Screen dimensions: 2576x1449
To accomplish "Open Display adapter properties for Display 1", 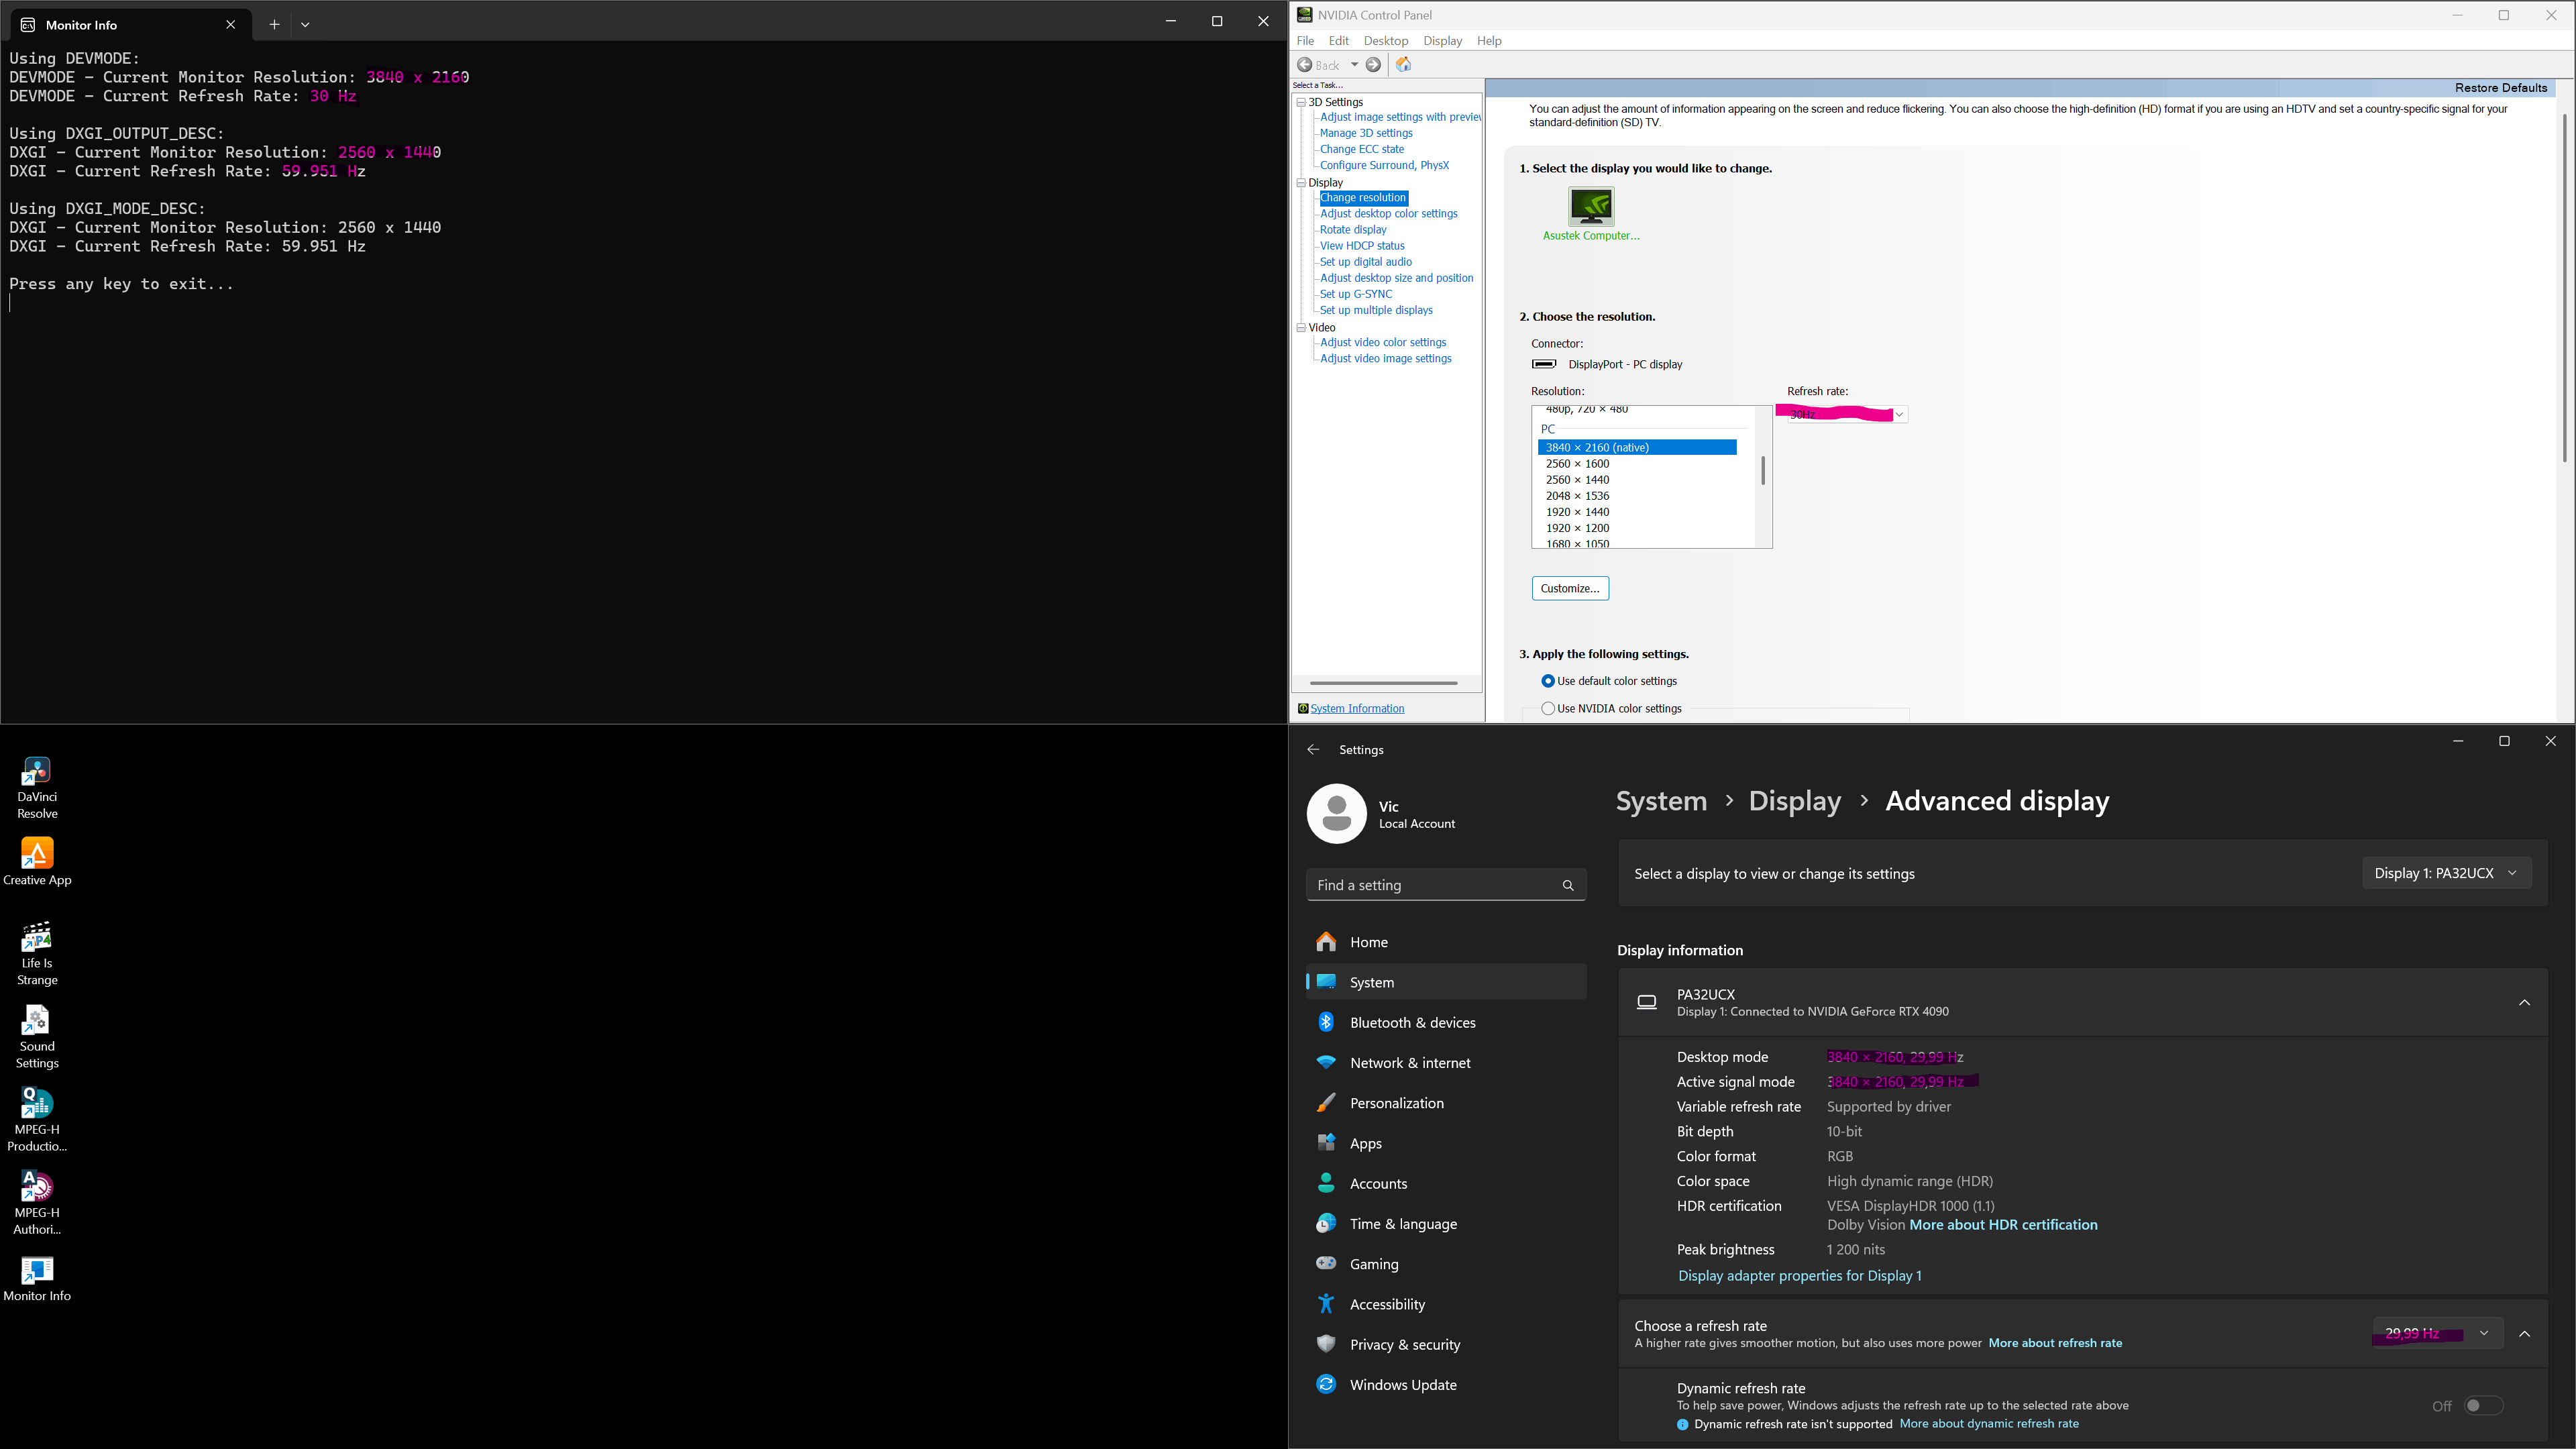I will [x=1799, y=1275].
